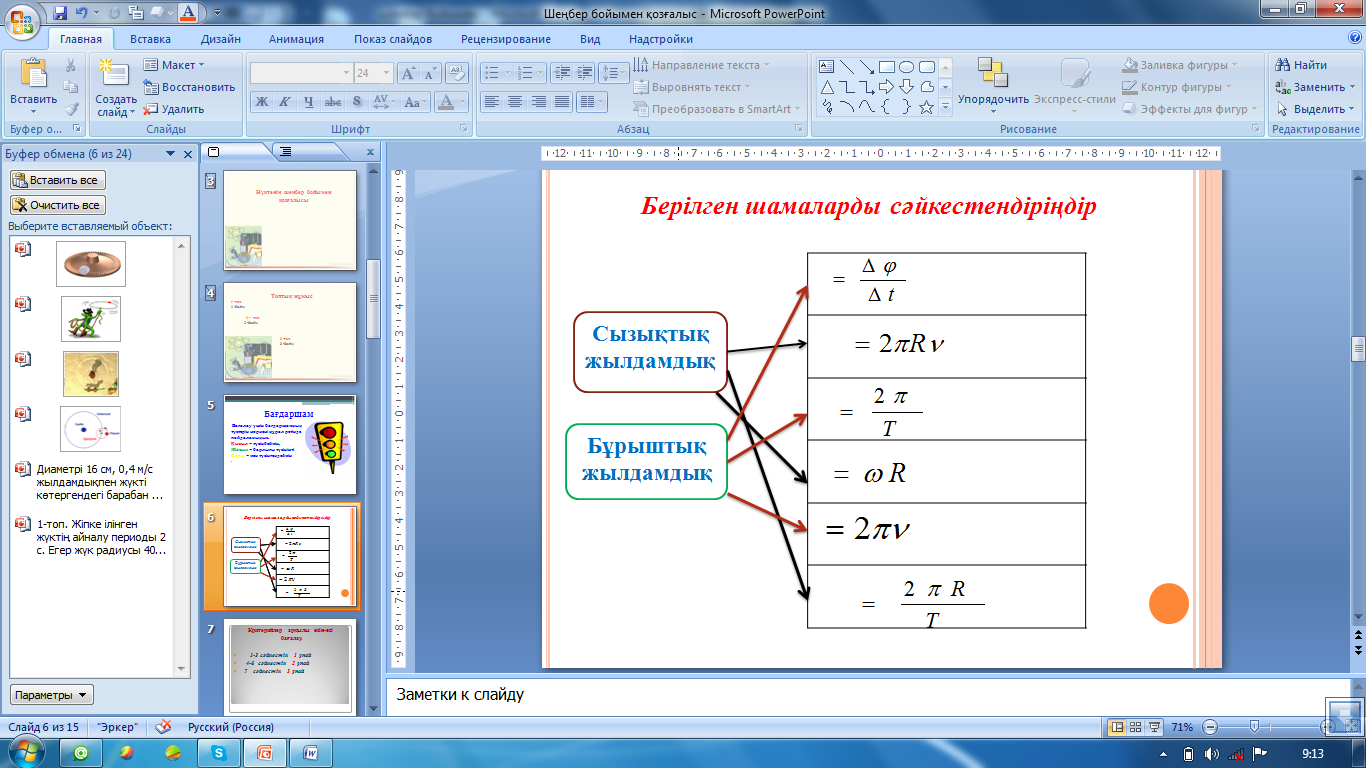1366x768 pixels.
Task: Open the Показ слайдов tab
Action: pyautogui.click(x=393, y=39)
